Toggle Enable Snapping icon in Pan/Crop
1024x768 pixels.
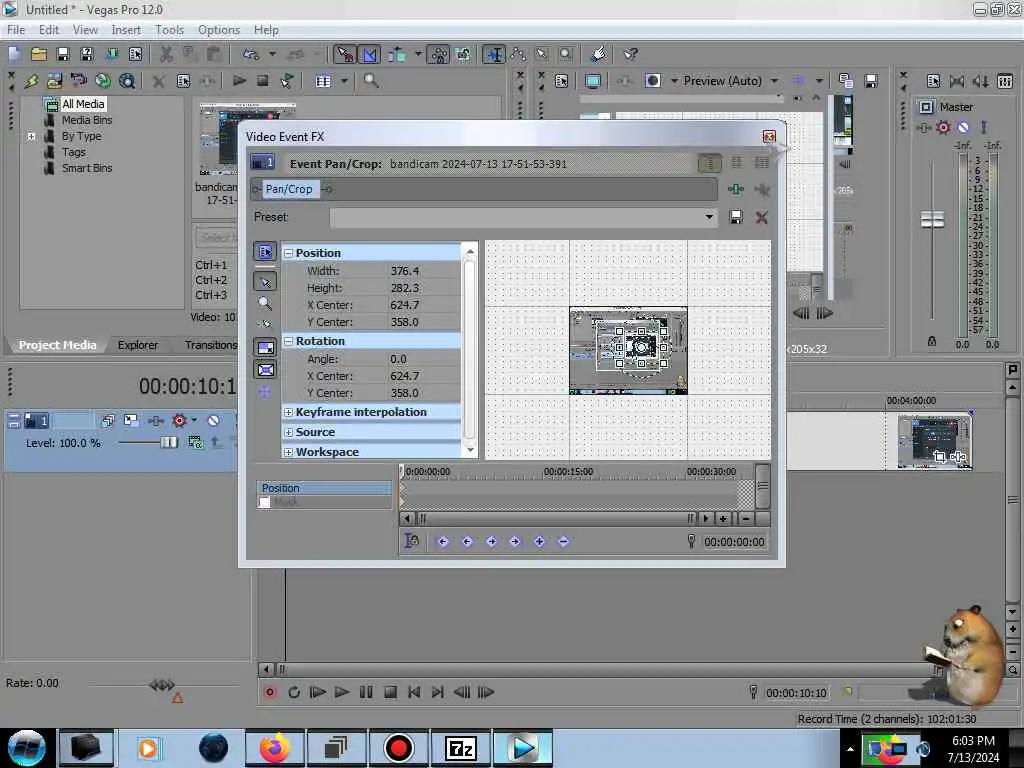pos(264,324)
